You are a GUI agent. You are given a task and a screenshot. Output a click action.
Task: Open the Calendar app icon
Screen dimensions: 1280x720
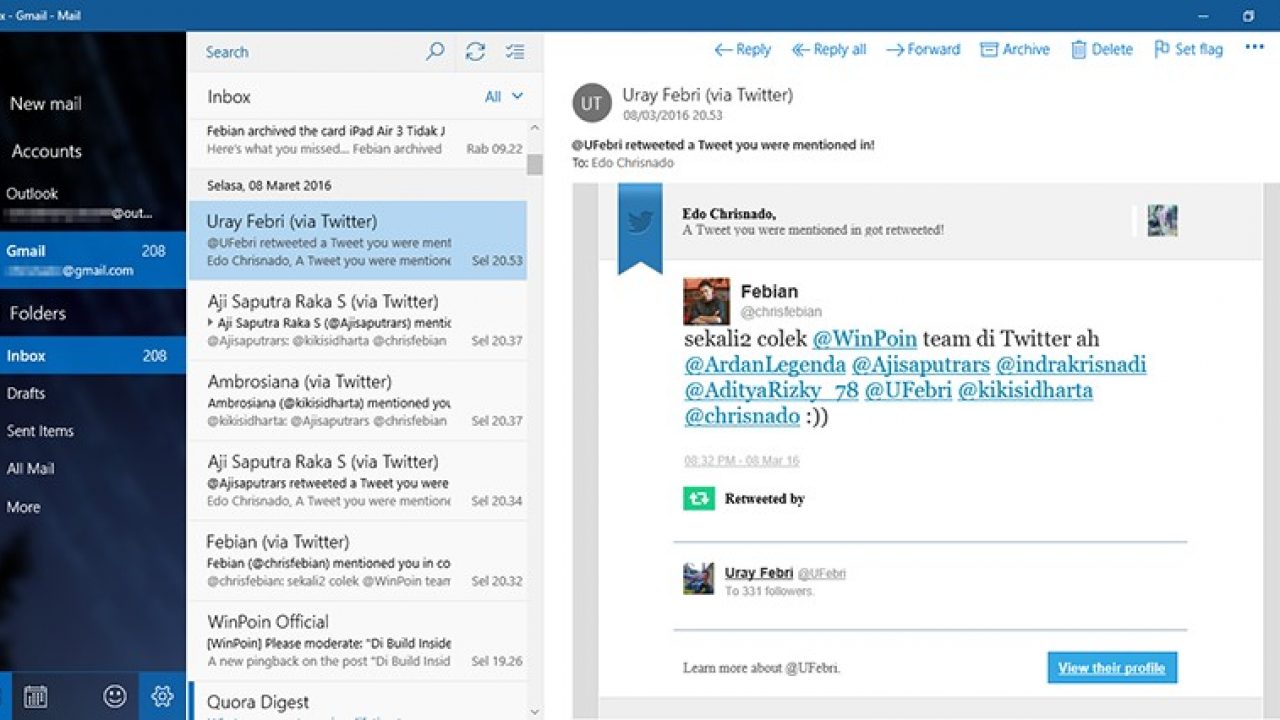point(36,696)
